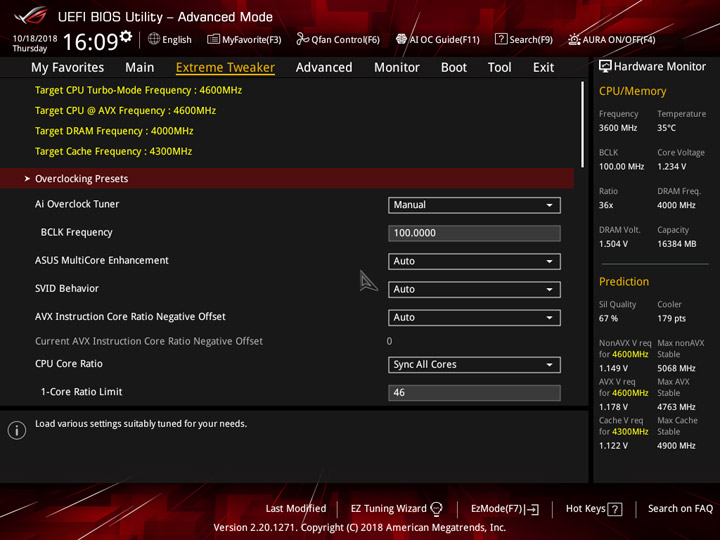Open Hot Keys help

click(x=594, y=509)
